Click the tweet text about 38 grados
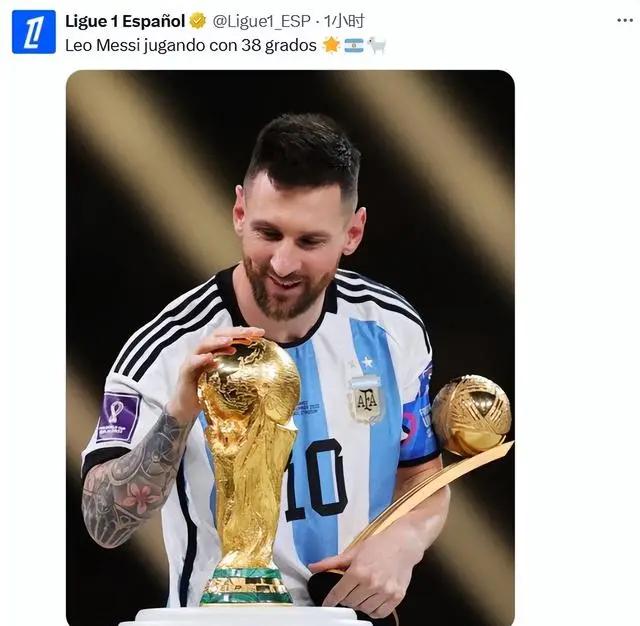This screenshot has height=626, width=640. pyautogui.click(x=191, y=46)
